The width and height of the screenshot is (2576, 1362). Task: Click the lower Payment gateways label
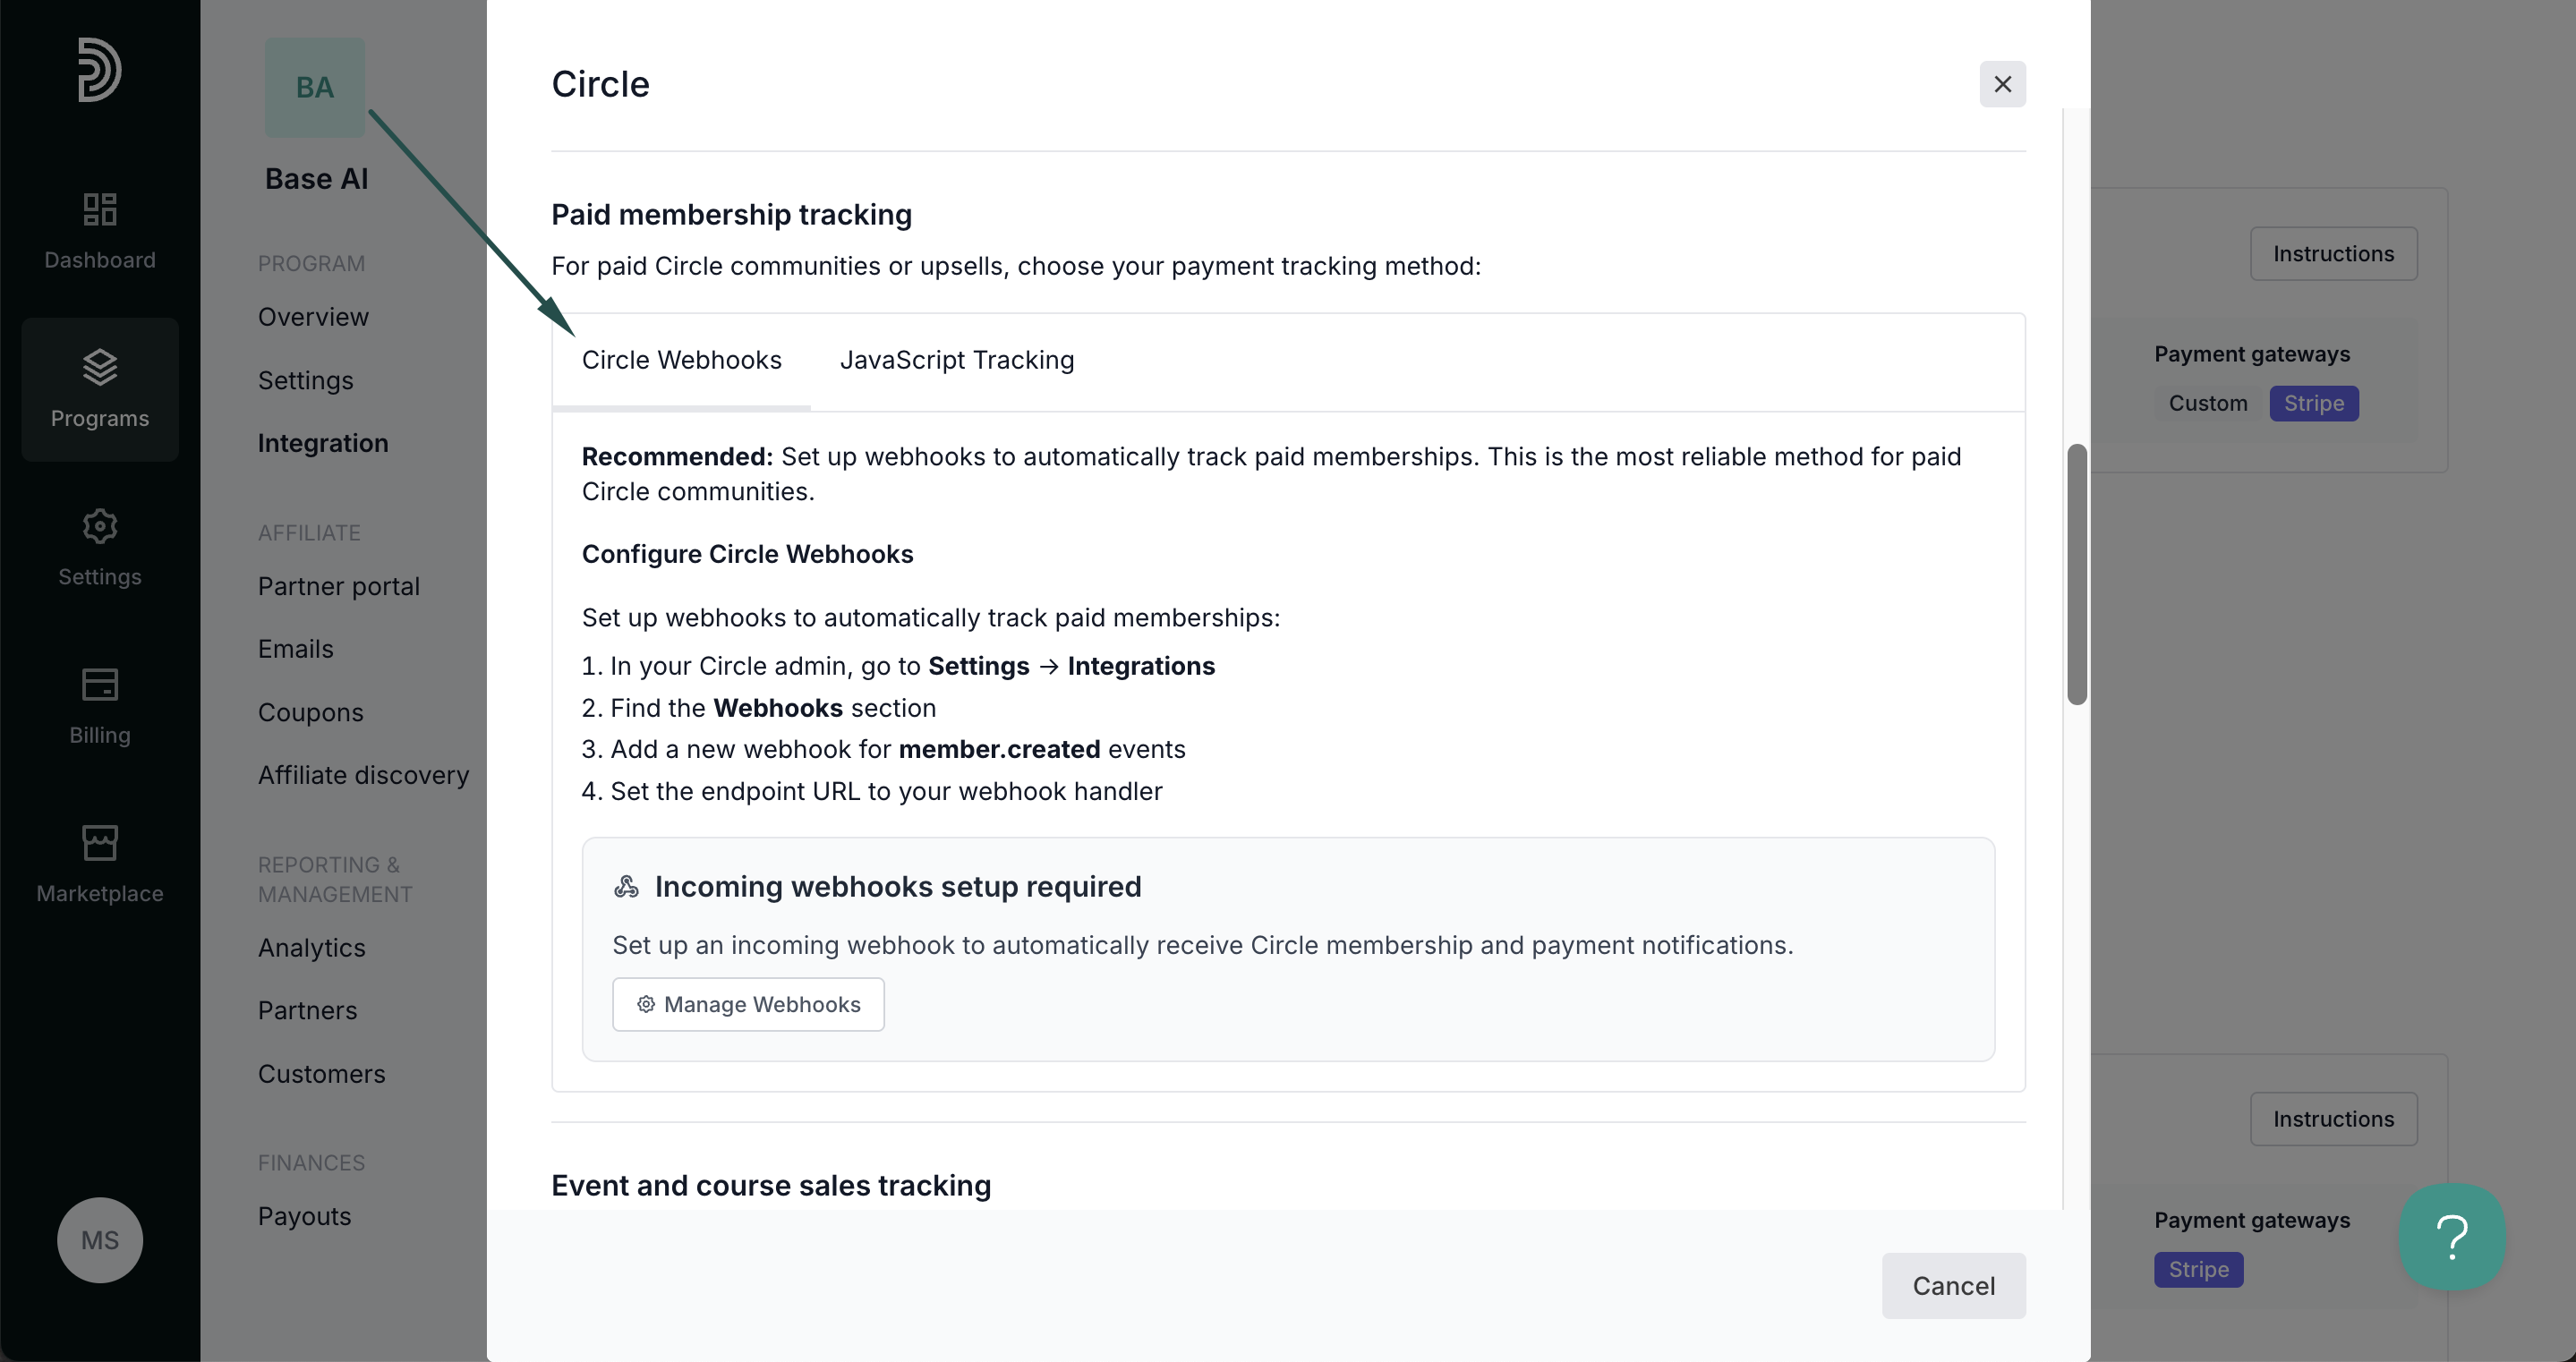2252,1220
